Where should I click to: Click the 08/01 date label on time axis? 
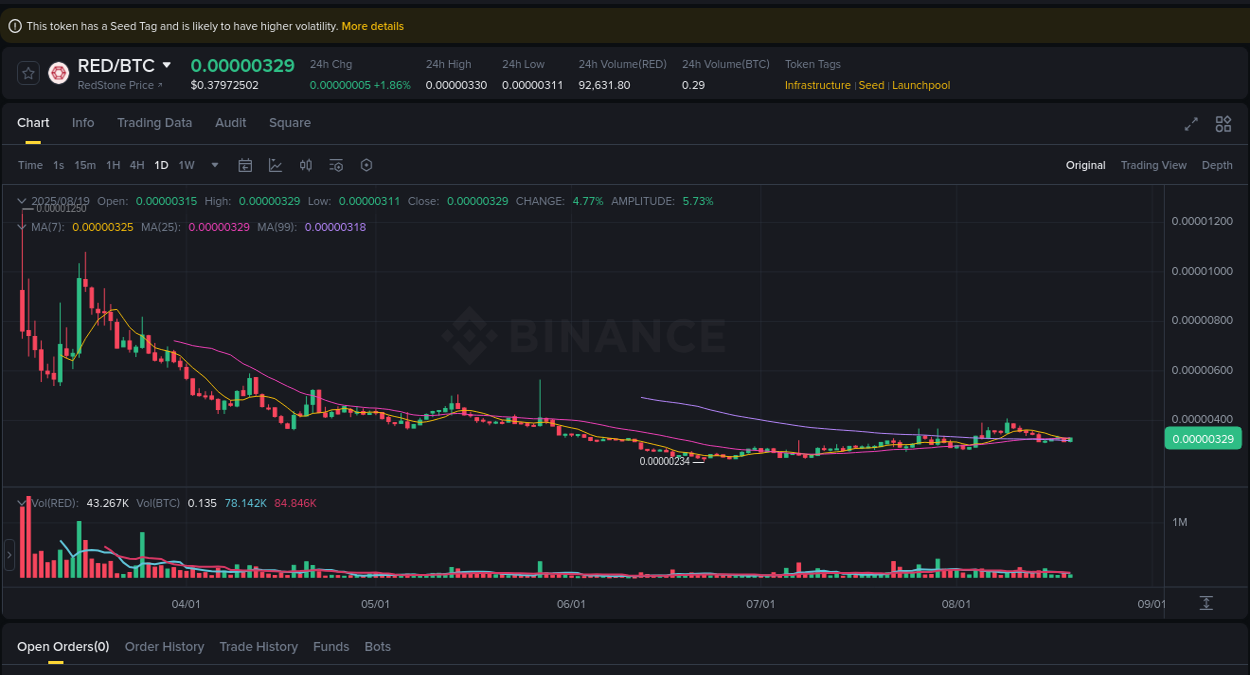pyautogui.click(x=957, y=604)
